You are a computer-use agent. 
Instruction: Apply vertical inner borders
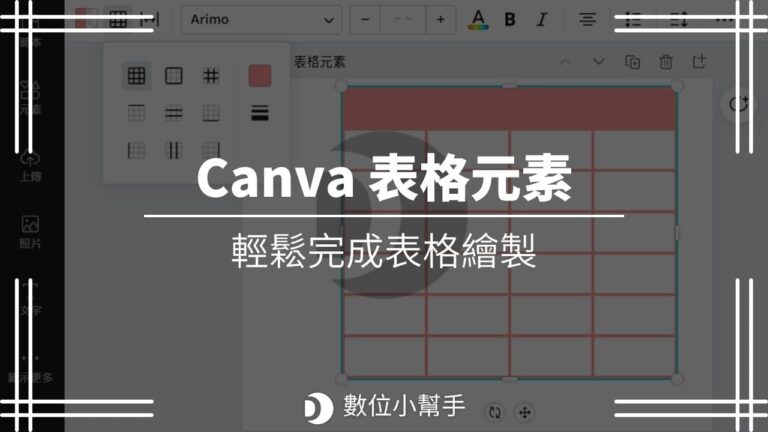pyautogui.click(x=174, y=150)
